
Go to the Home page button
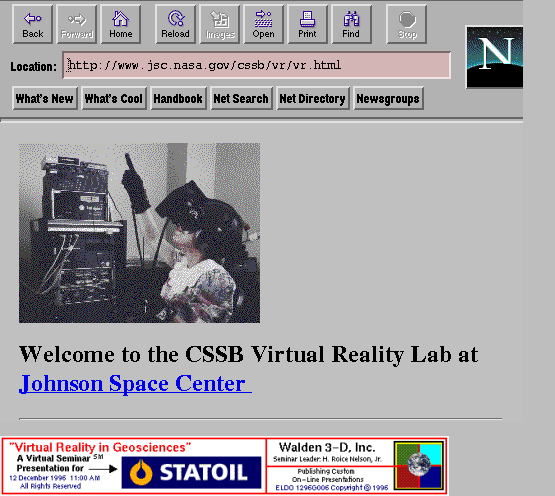tap(121, 24)
